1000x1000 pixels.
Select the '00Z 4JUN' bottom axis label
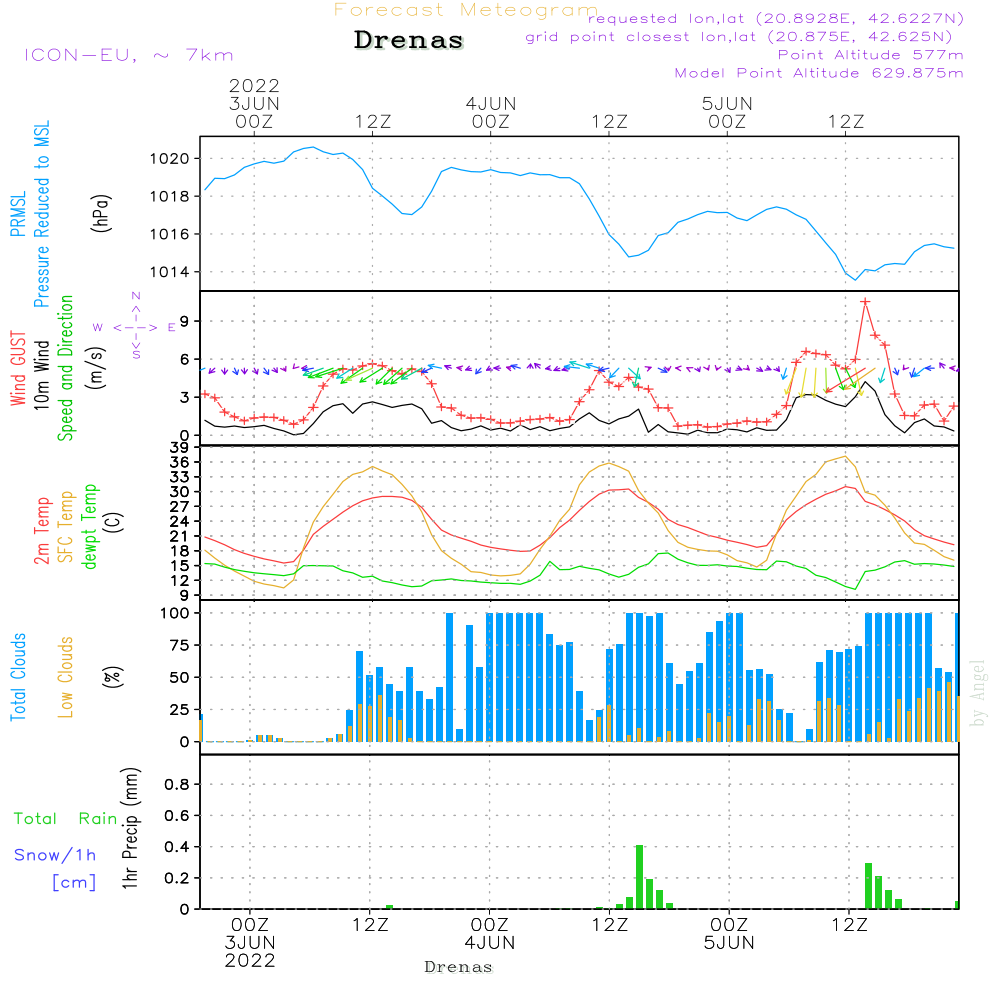click(x=490, y=934)
